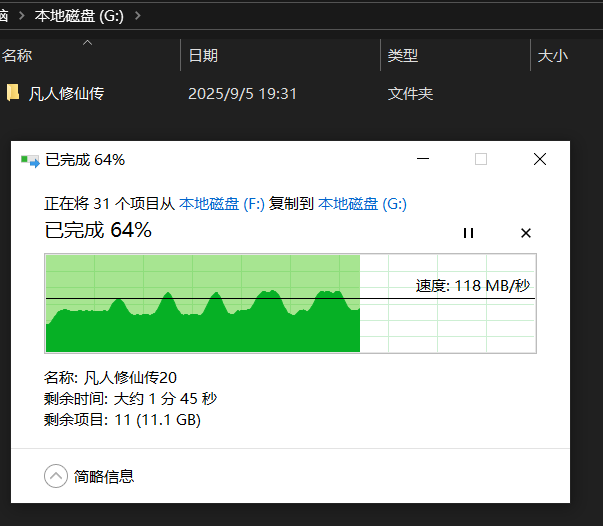Minimize the copy progress dialog
This screenshot has width=603, height=526.
pos(424,159)
